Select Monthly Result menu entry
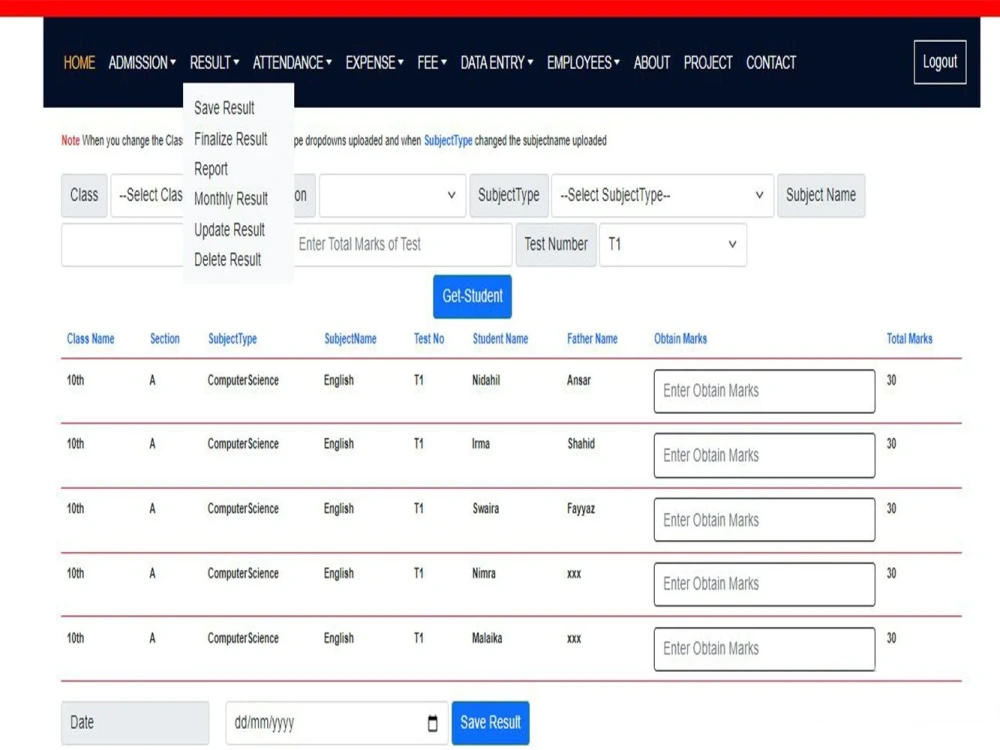The image size is (1000, 750). pos(231,198)
